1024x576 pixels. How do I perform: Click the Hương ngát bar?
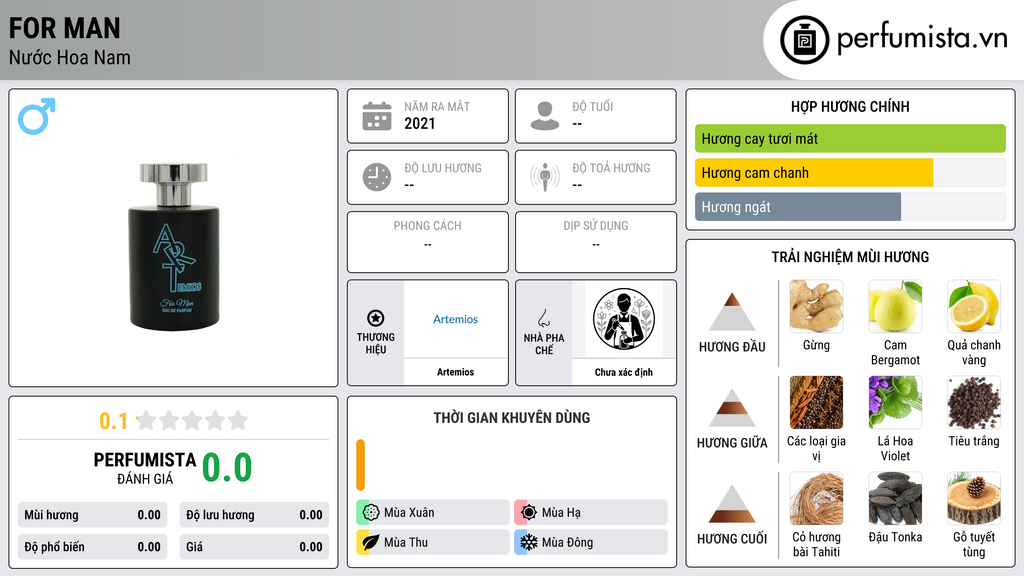tap(850, 206)
